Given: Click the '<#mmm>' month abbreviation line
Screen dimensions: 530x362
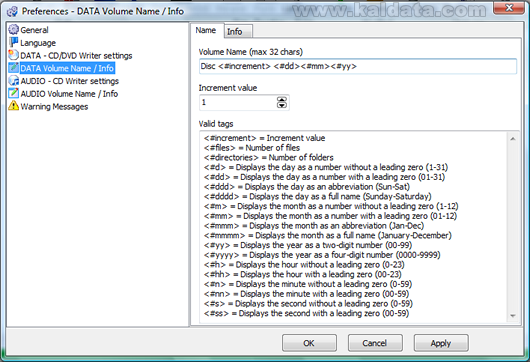Looking at the screenshot, I should coord(314,226).
